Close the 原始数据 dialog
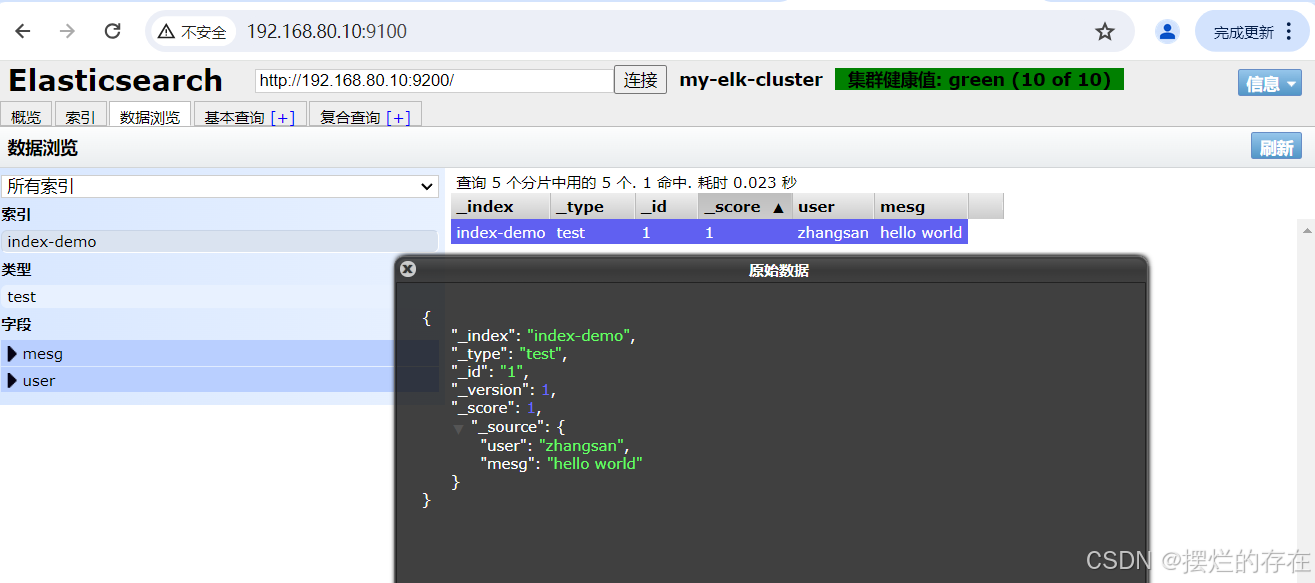The width and height of the screenshot is (1315, 583). 407,269
